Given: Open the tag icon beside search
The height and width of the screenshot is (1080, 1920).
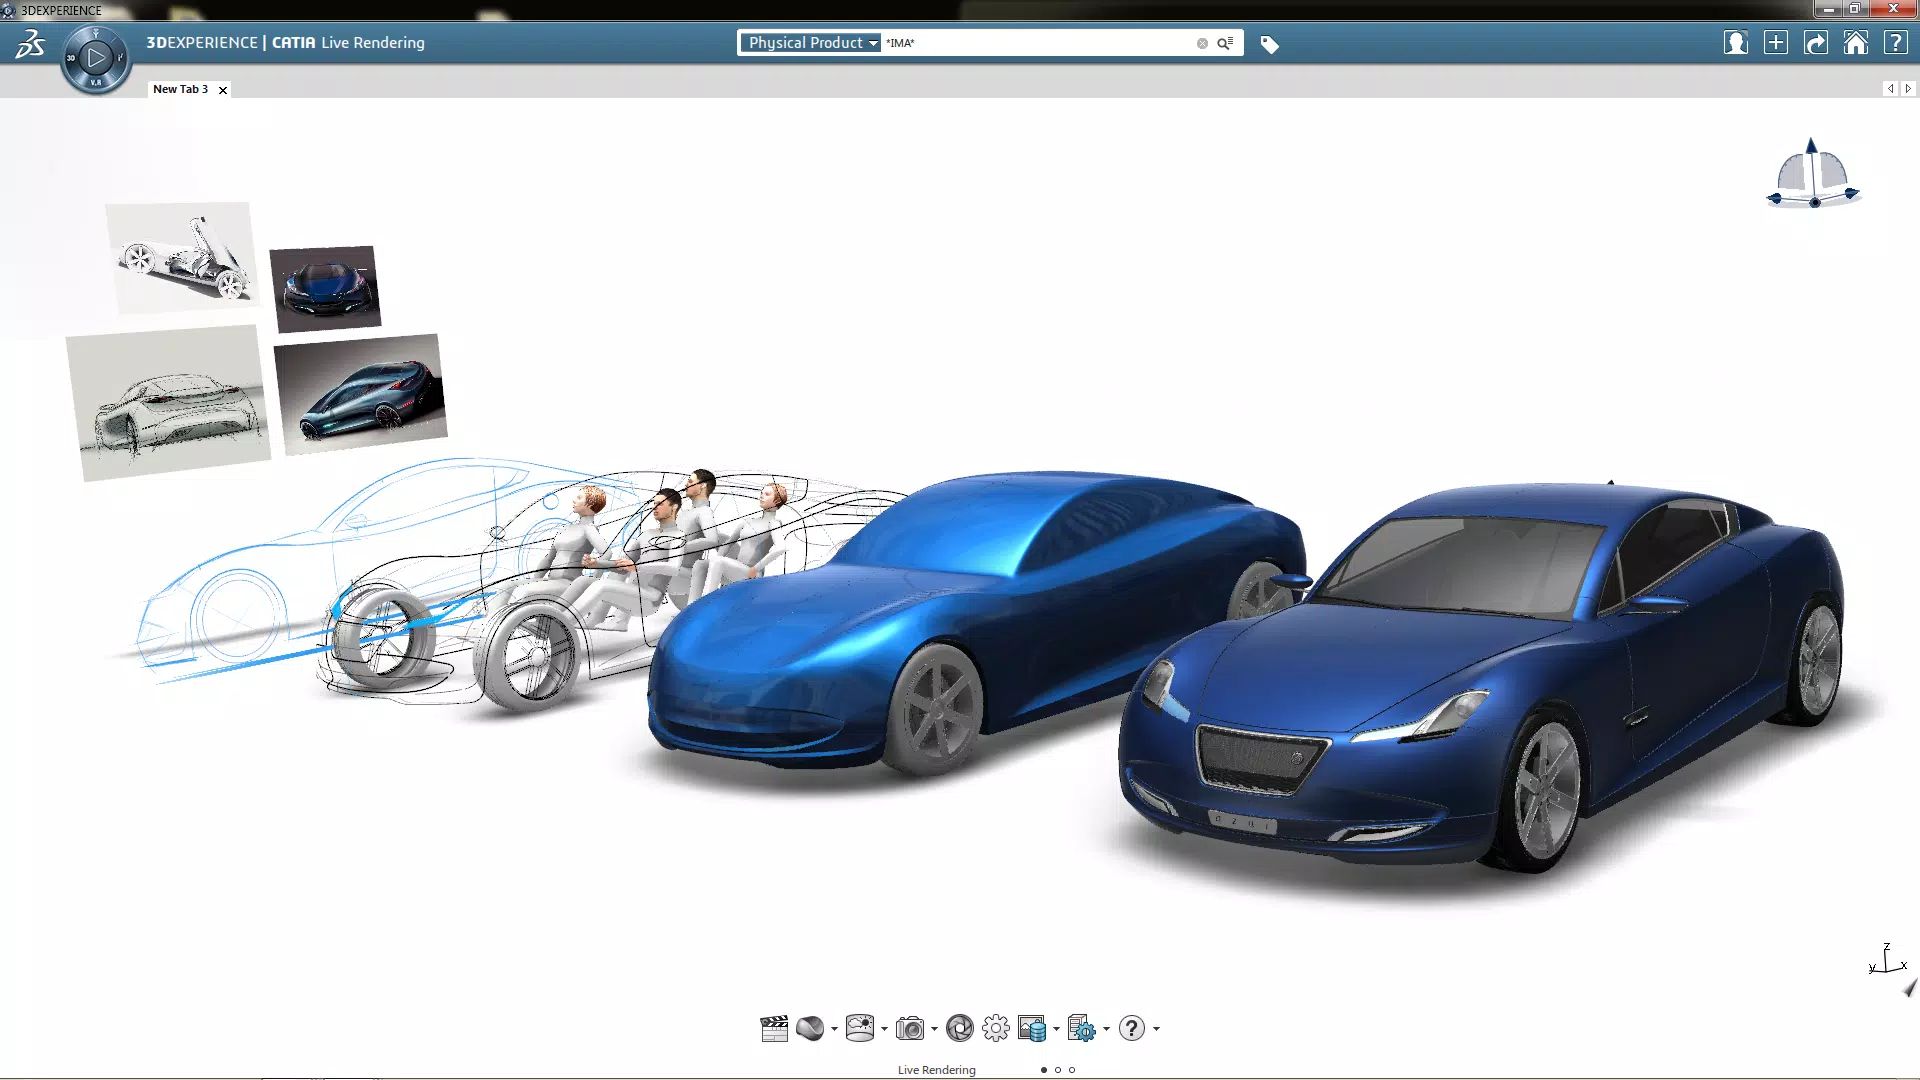Looking at the screenshot, I should point(1269,44).
